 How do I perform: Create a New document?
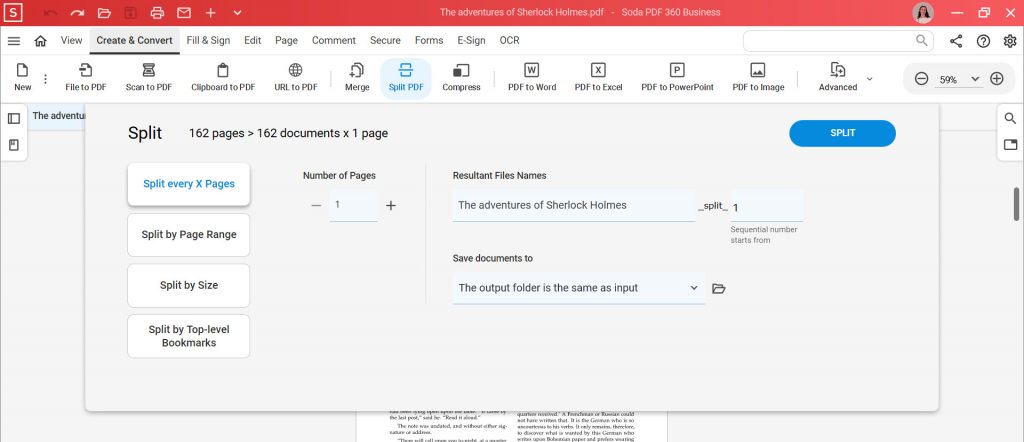22,77
